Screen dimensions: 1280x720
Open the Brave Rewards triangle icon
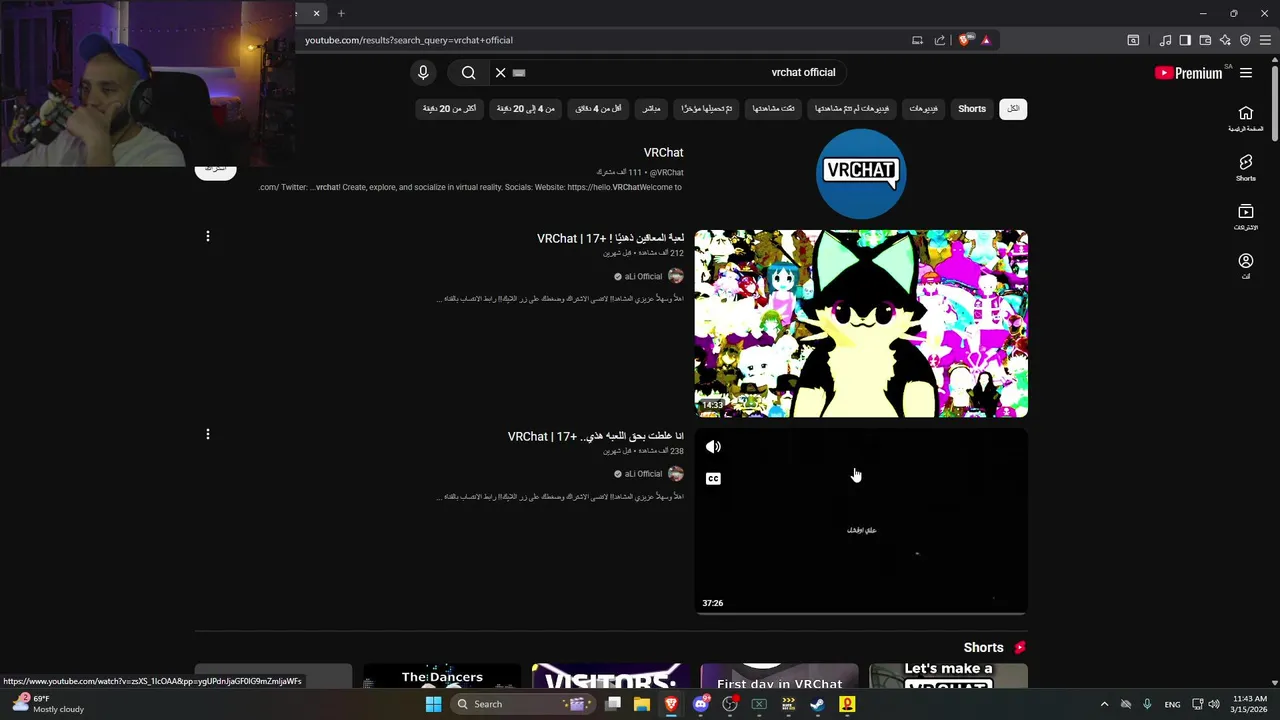[986, 40]
